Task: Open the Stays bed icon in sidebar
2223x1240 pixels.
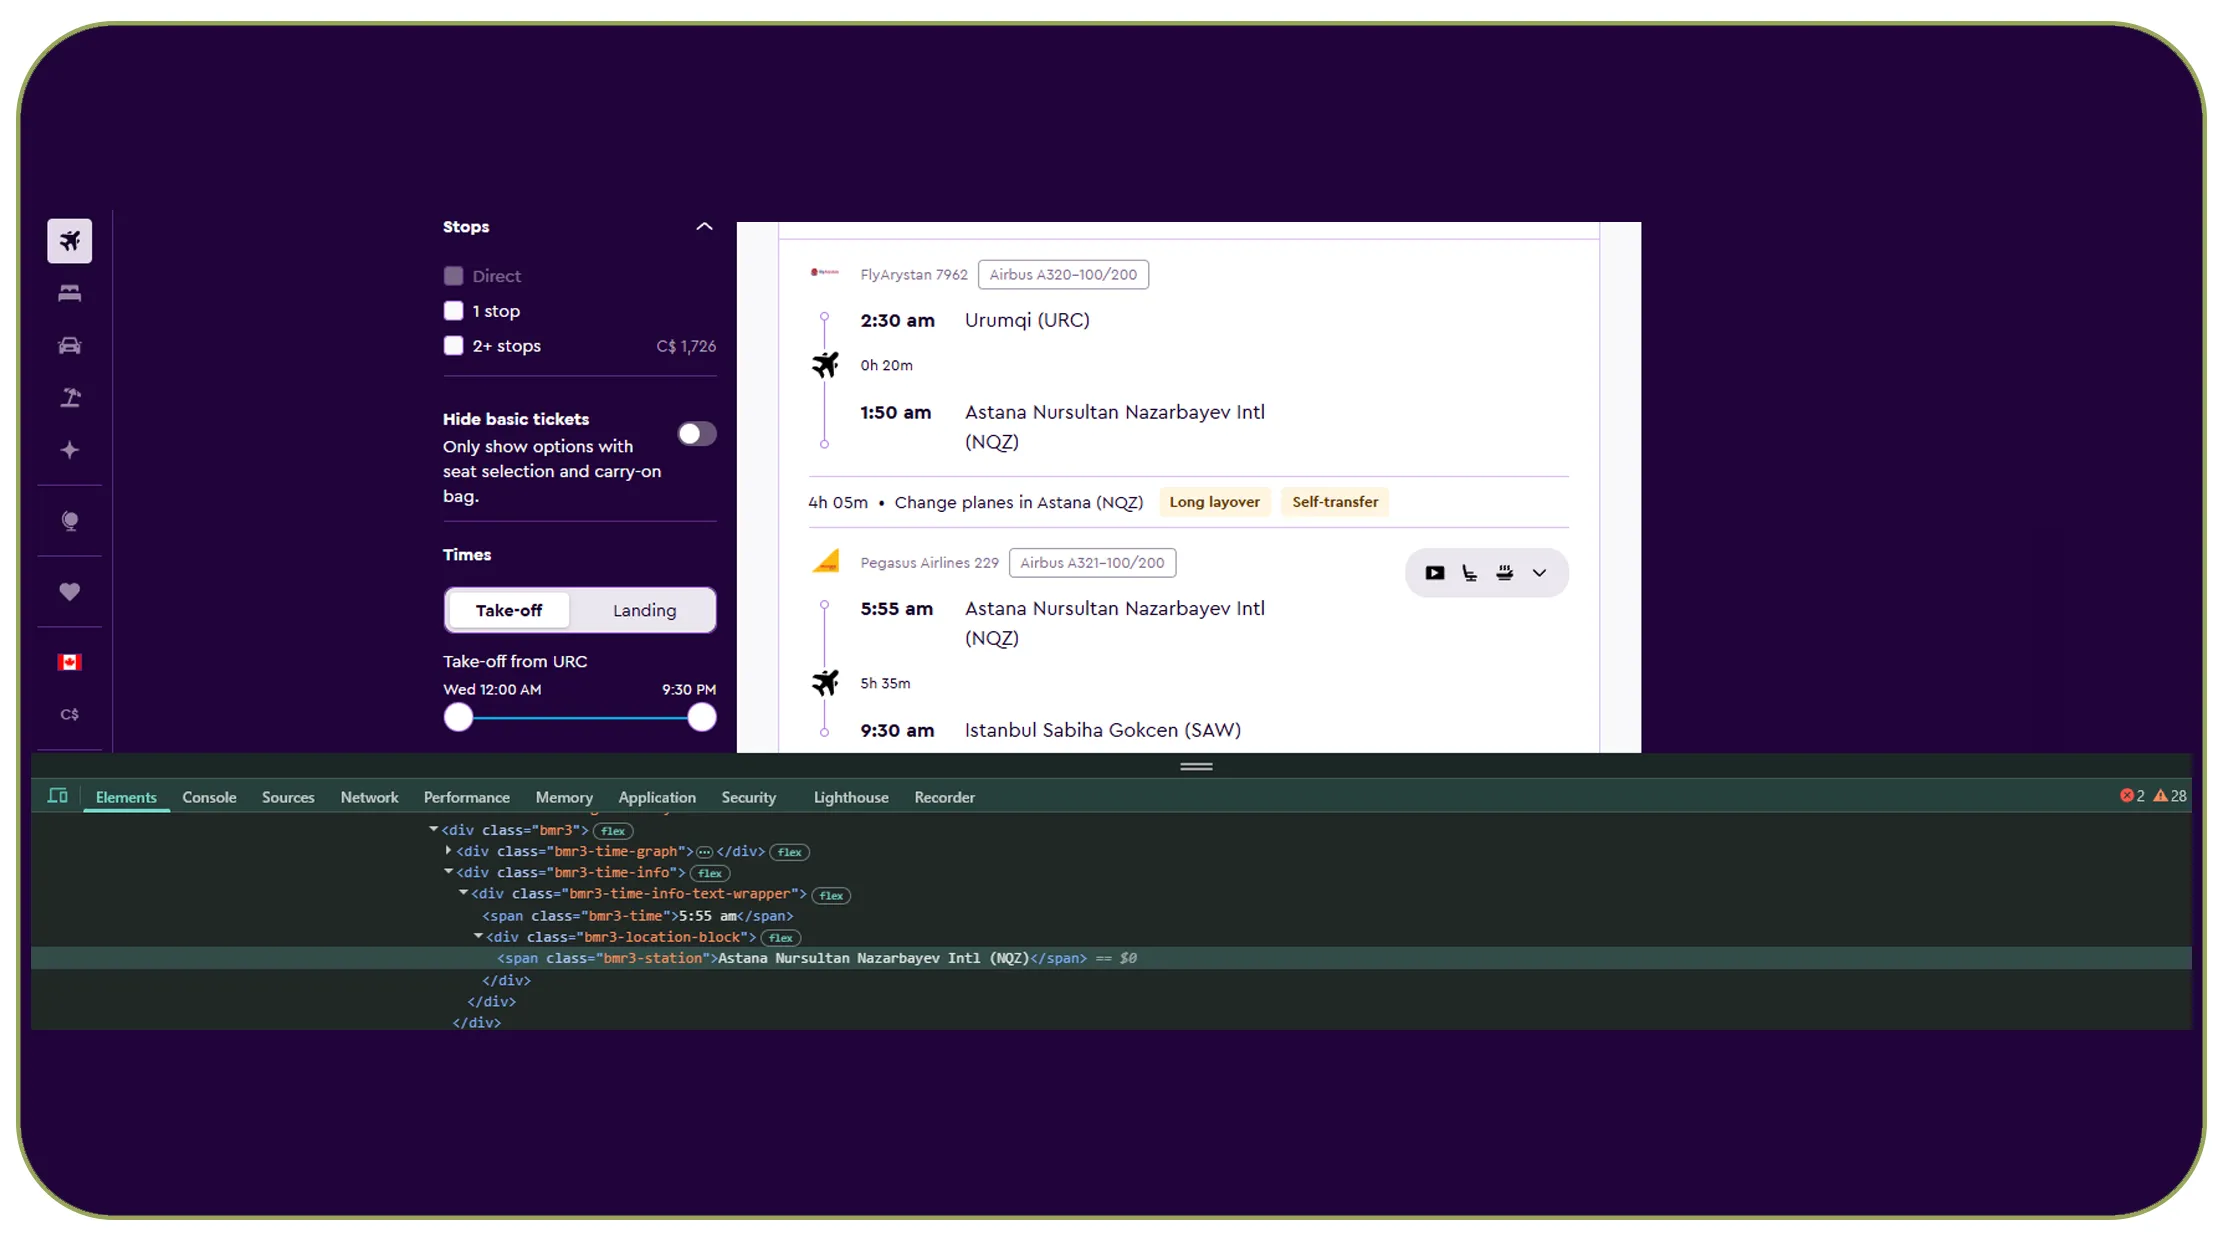Action: [x=69, y=293]
